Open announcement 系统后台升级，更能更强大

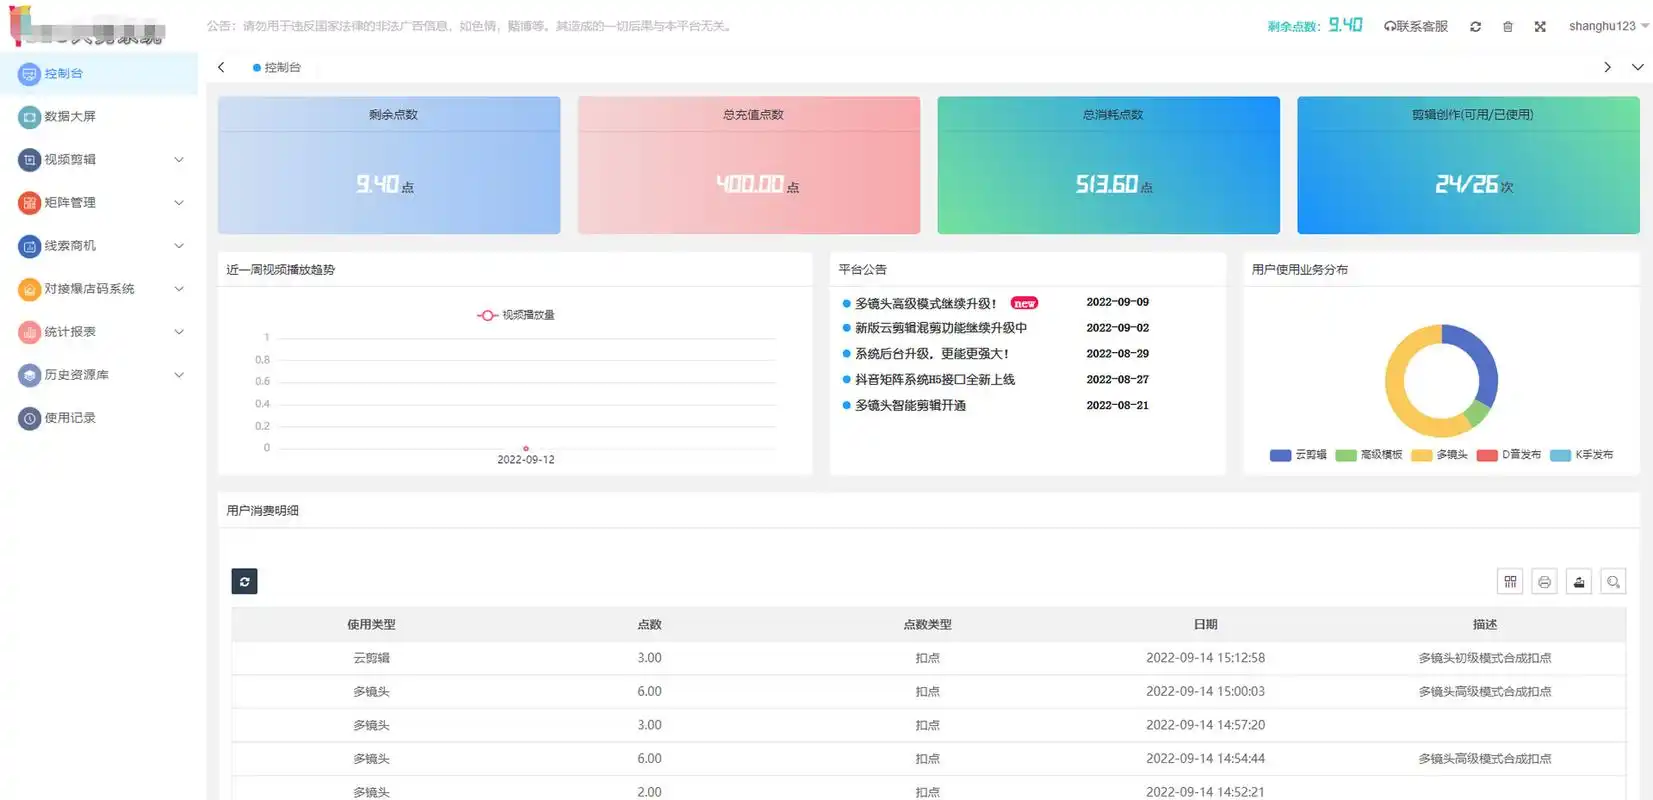pyautogui.click(x=932, y=354)
